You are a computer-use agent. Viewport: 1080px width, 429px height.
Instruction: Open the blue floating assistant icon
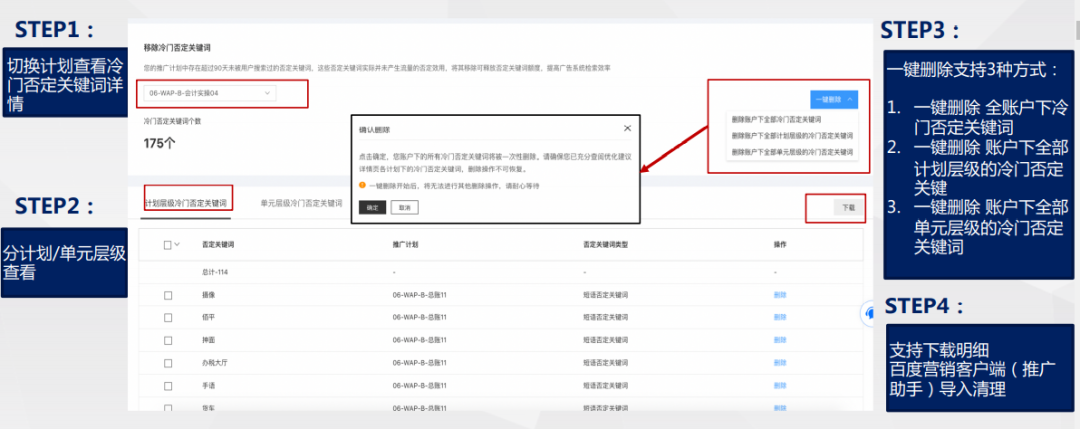click(869, 313)
